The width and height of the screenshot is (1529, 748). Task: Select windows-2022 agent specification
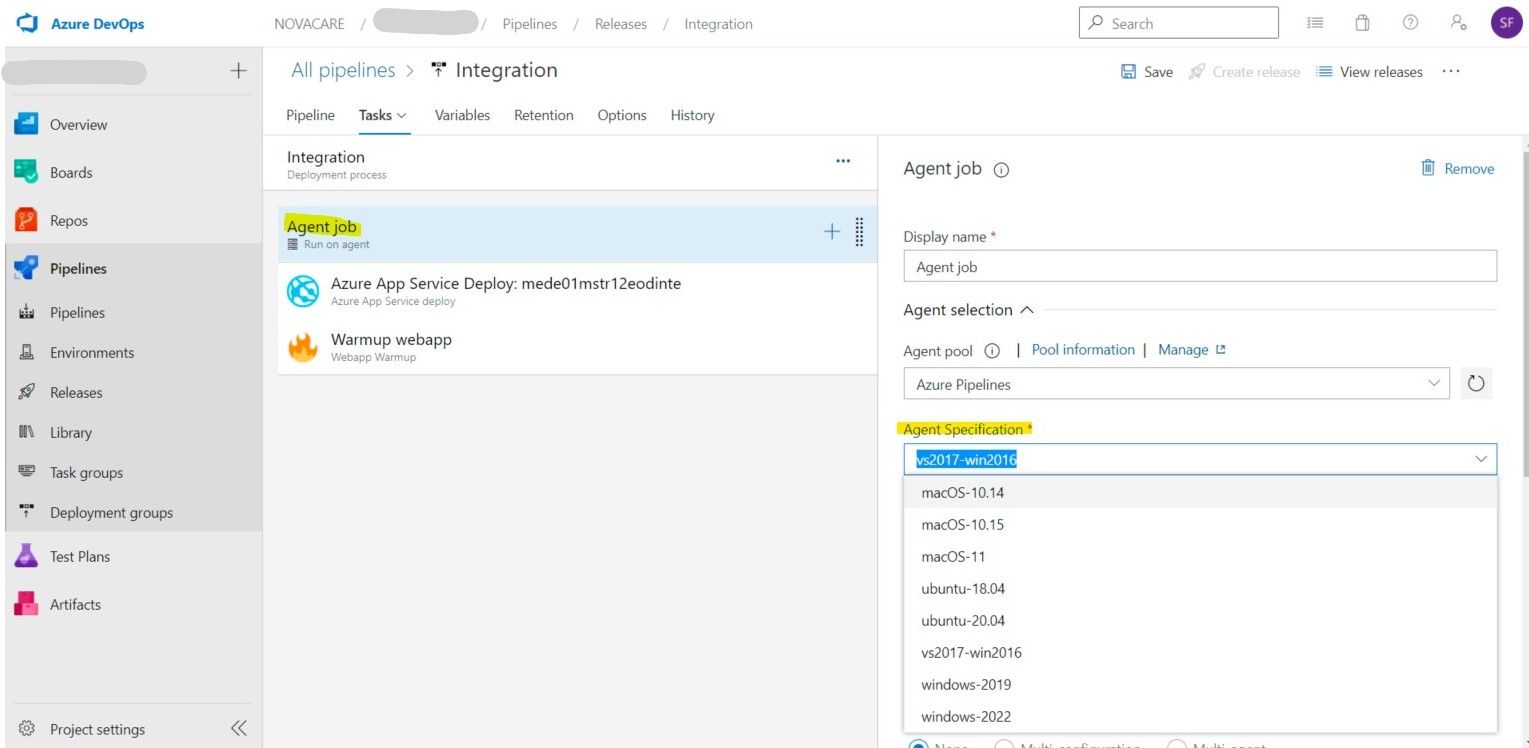coord(1200,716)
